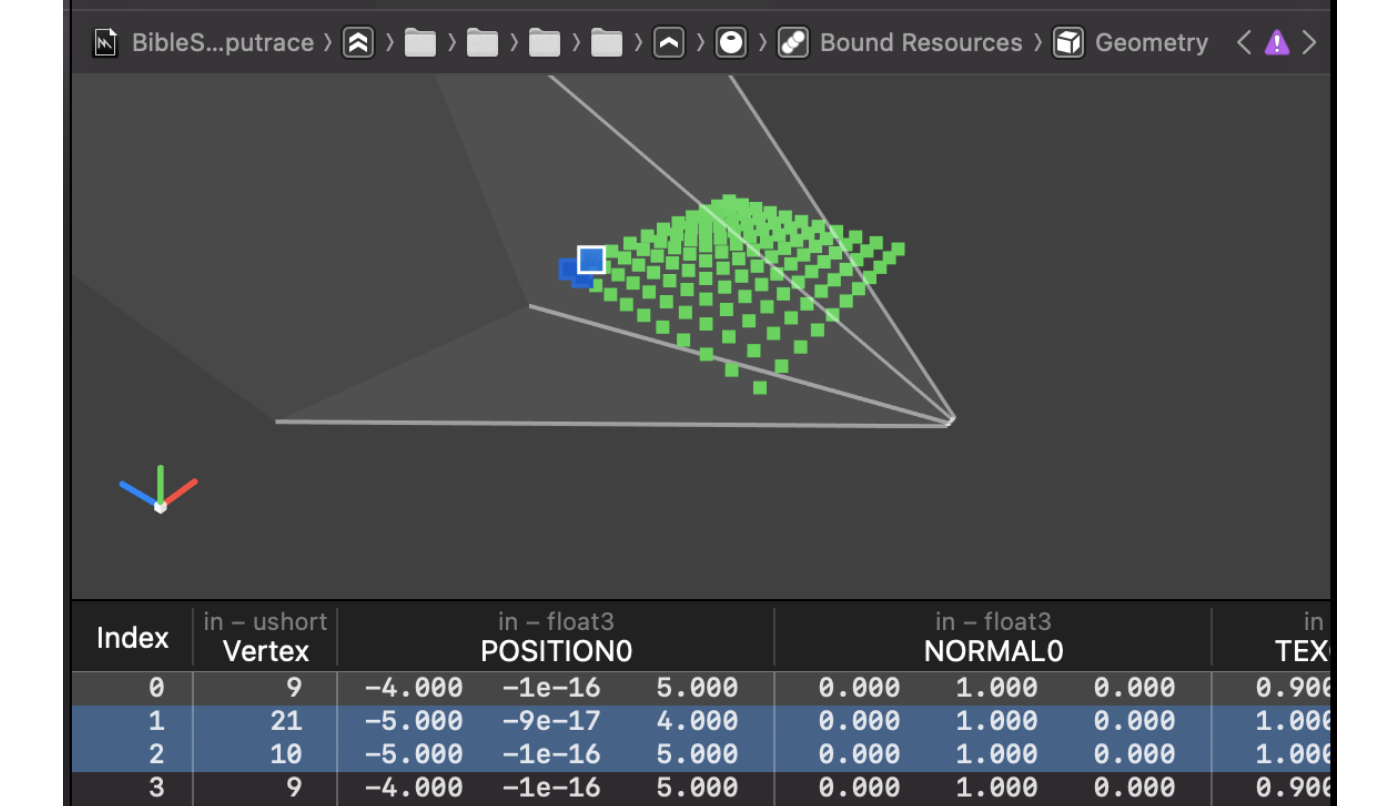This screenshot has height=806, width=1400.
Task: Click the double-chevron frame icon in the jump bar
Action: coord(358,42)
